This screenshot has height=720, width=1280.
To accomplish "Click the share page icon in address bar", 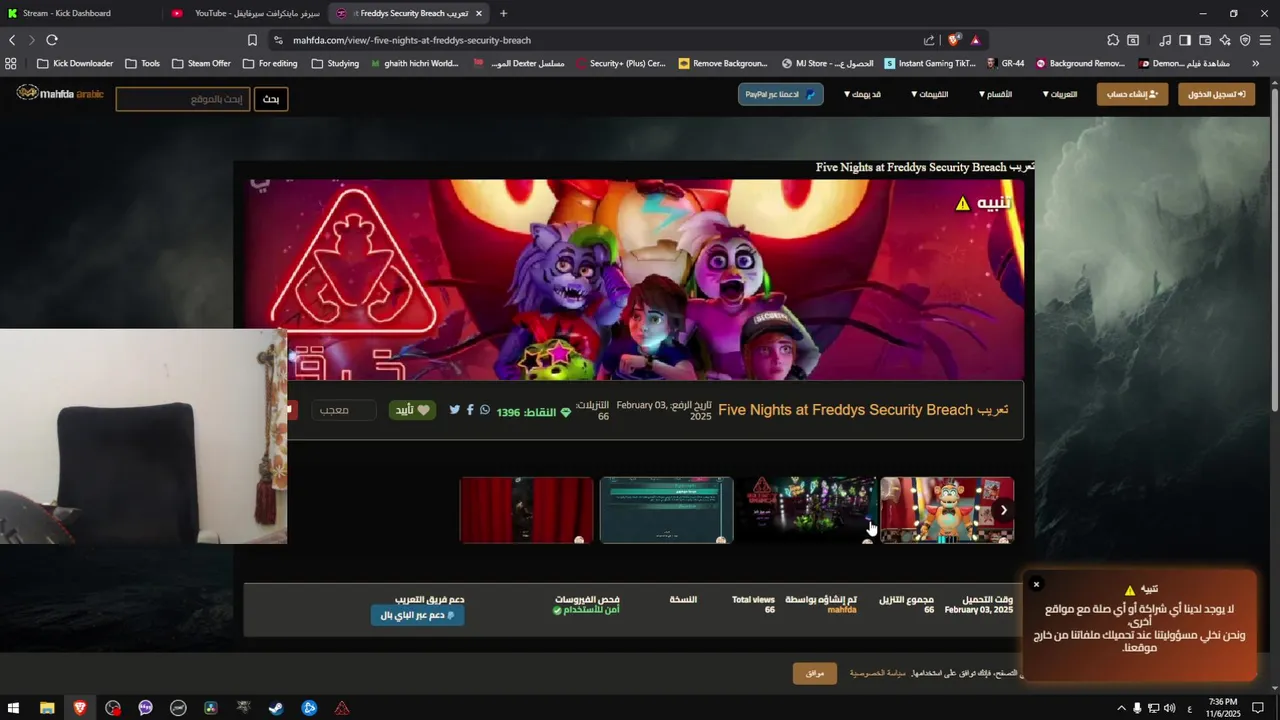I will pyautogui.click(x=929, y=40).
